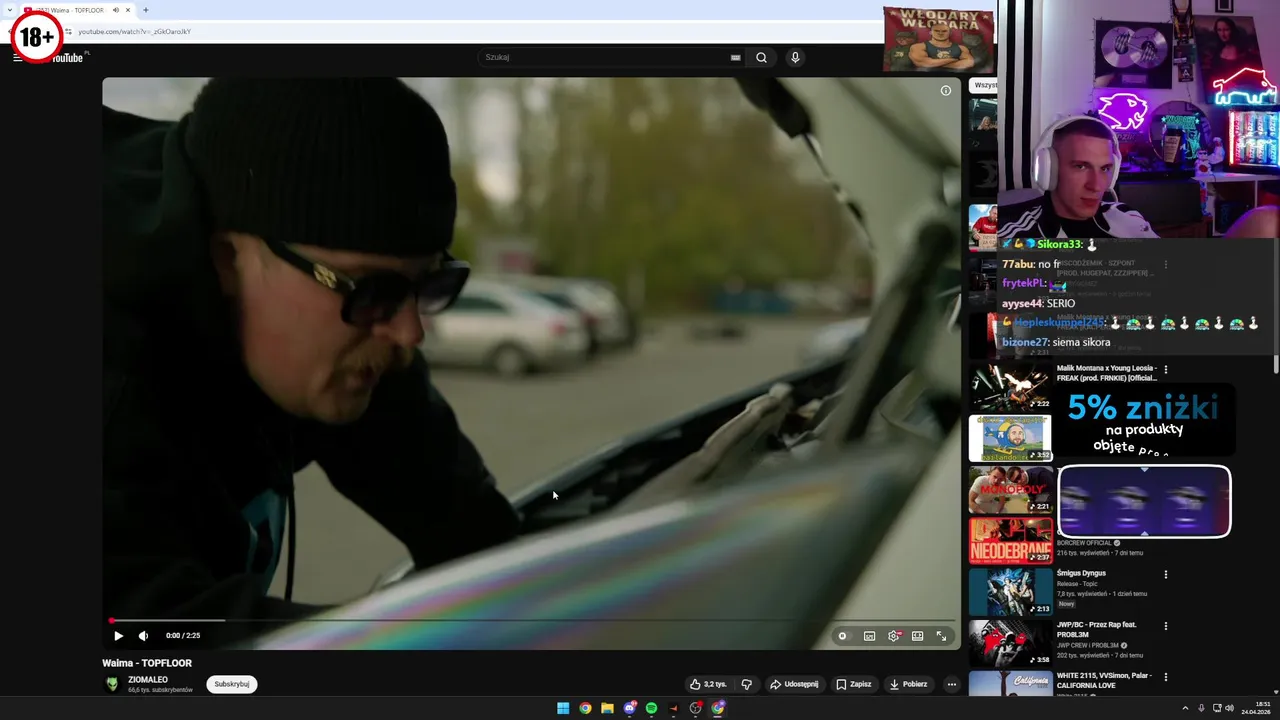The height and width of the screenshot is (720, 1280).
Task: Click the Udostępnij share button
Action: point(794,684)
